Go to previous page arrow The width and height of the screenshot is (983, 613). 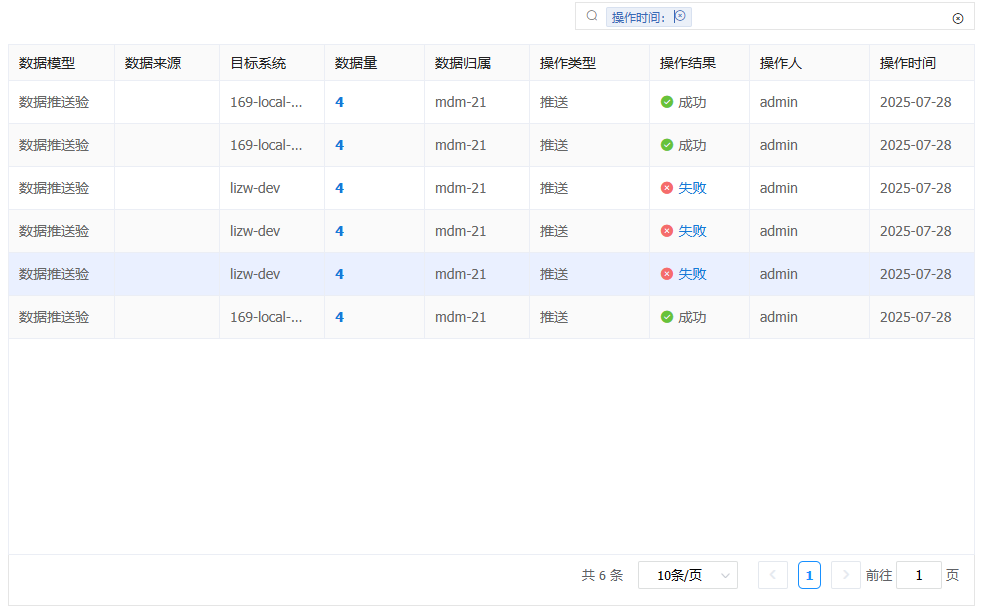tap(772, 575)
